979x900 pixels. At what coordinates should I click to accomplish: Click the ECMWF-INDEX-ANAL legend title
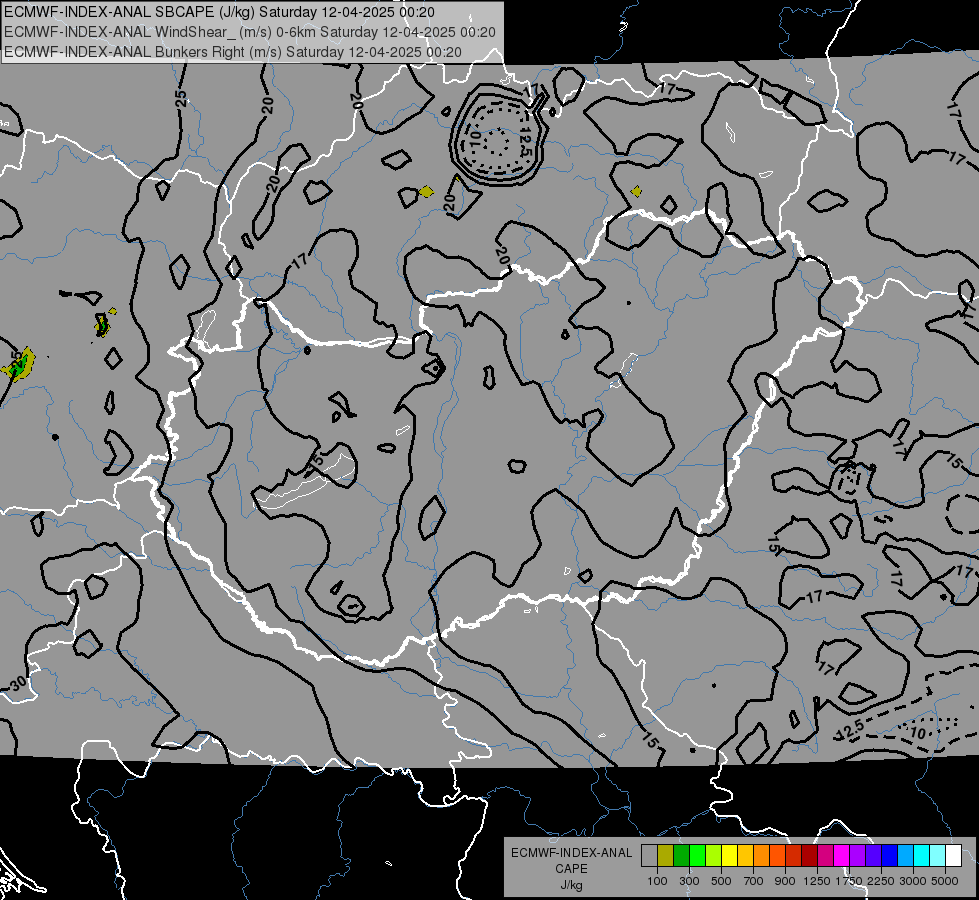571,853
